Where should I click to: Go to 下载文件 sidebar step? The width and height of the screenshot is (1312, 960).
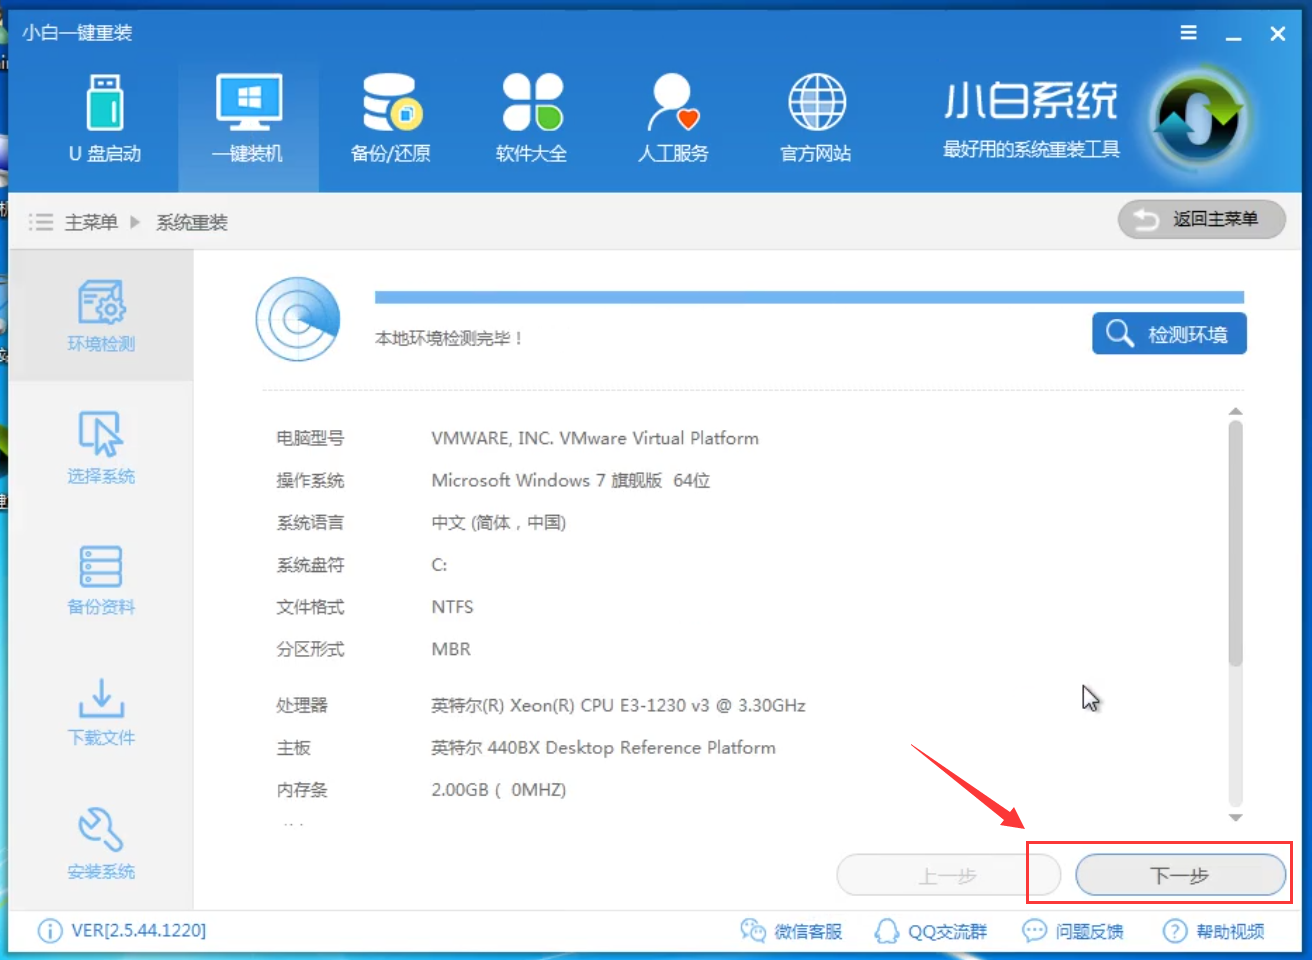click(x=100, y=712)
